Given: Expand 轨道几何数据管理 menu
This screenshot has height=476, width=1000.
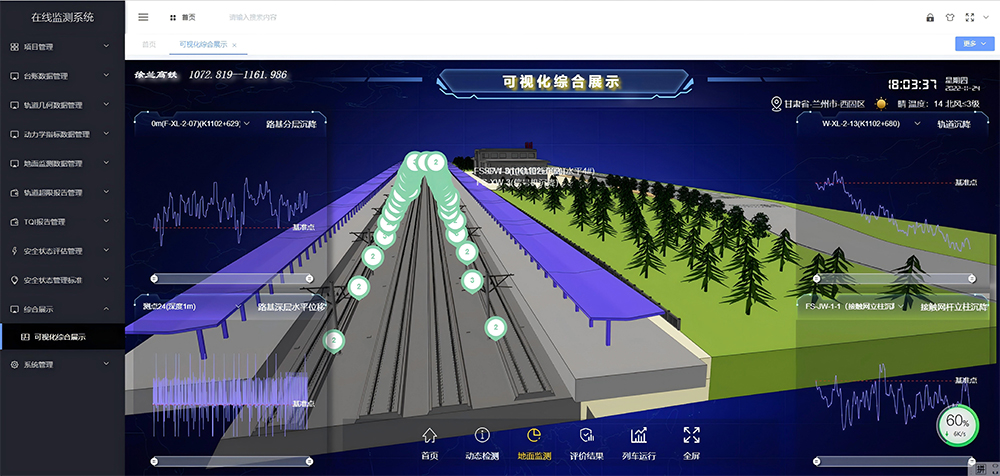Looking at the screenshot, I should coord(62,105).
